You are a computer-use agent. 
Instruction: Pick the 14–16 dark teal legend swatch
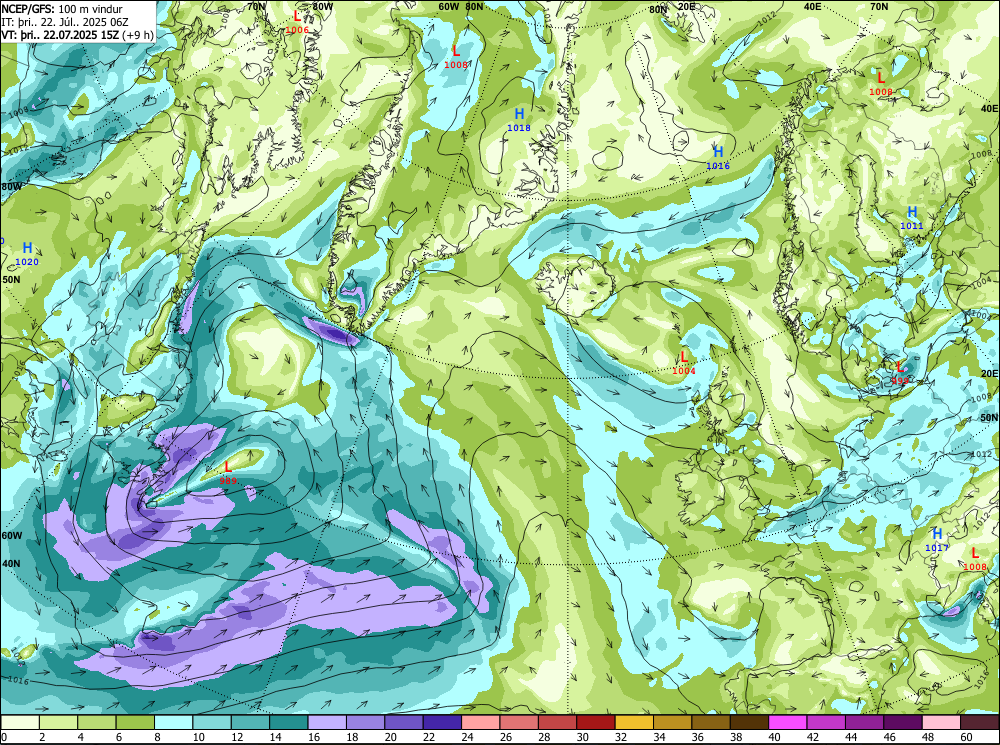click(x=289, y=722)
